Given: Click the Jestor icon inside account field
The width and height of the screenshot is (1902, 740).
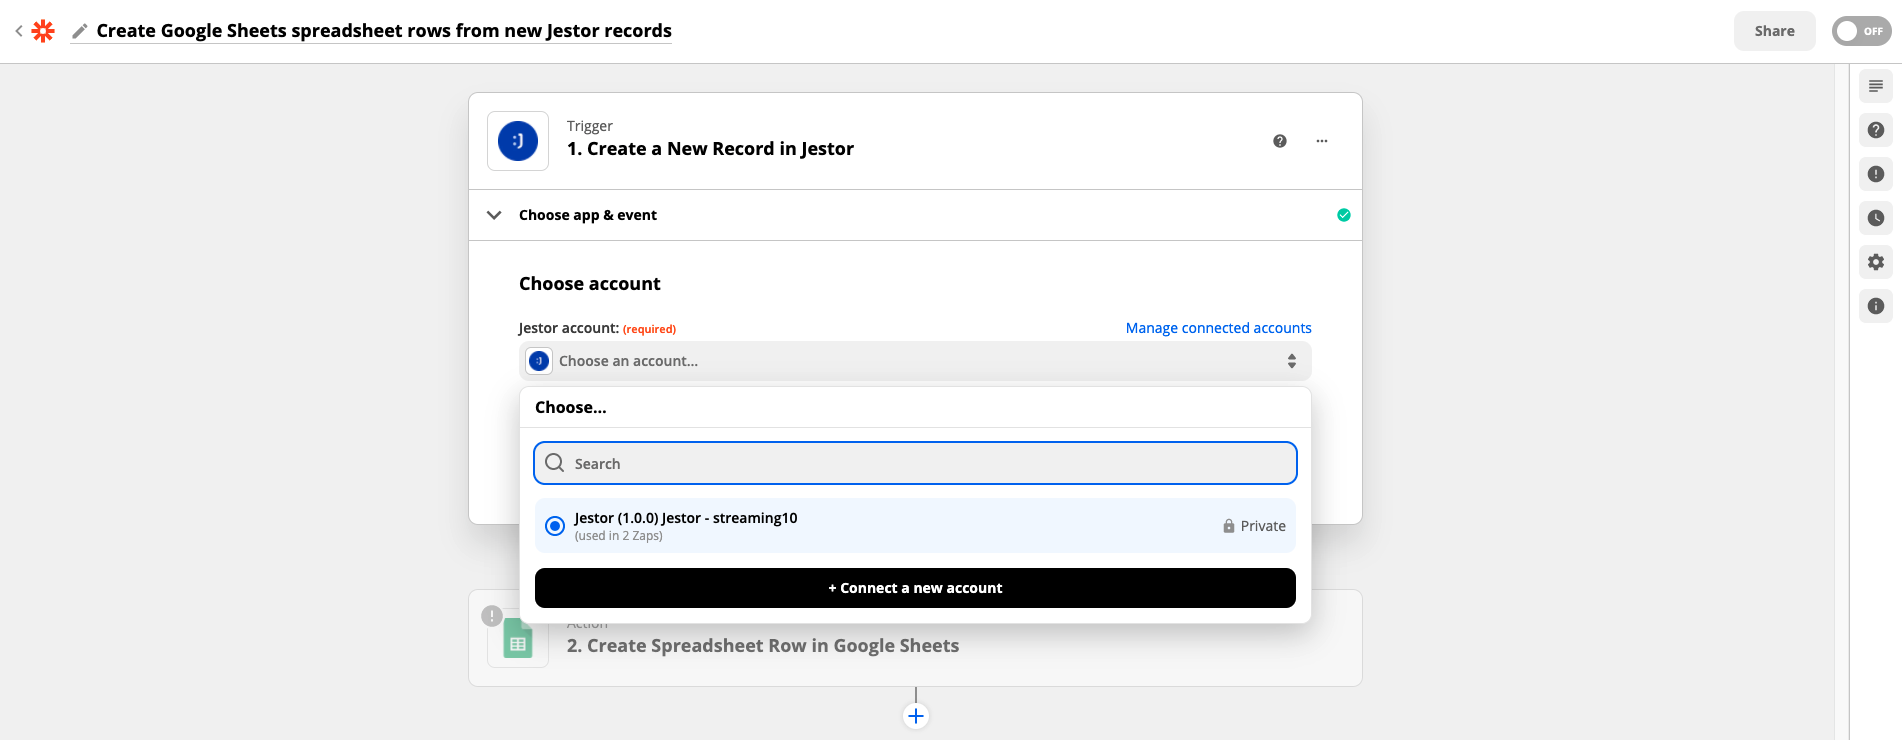Looking at the screenshot, I should coord(539,361).
